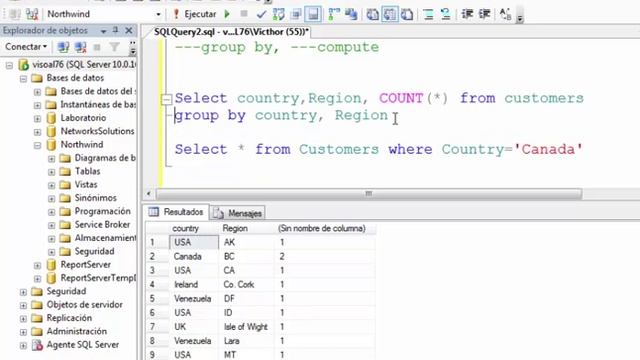The image size is (640, 360).
Task: Select the SQLQuery2.sql editor tab
Action: pyautogui.click(x=231, y=32)
